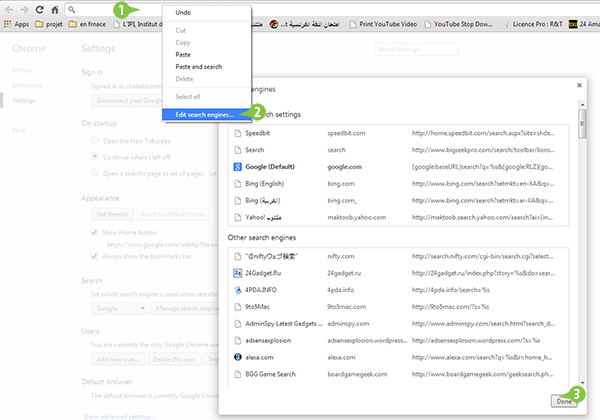The width and height of the screenshot is (600, 420).
Task: Click the Speedbit engine page icon
Action: (238, 133)
